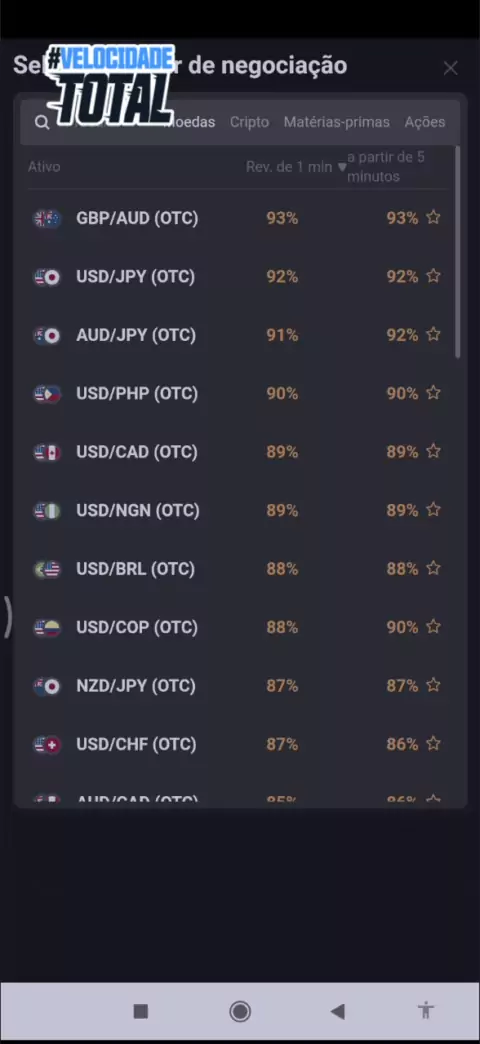Image resolution: width=480 pixels, height=1044 pixels.
Task: Click the asset list scrollbar
Action: click(457, 253)
